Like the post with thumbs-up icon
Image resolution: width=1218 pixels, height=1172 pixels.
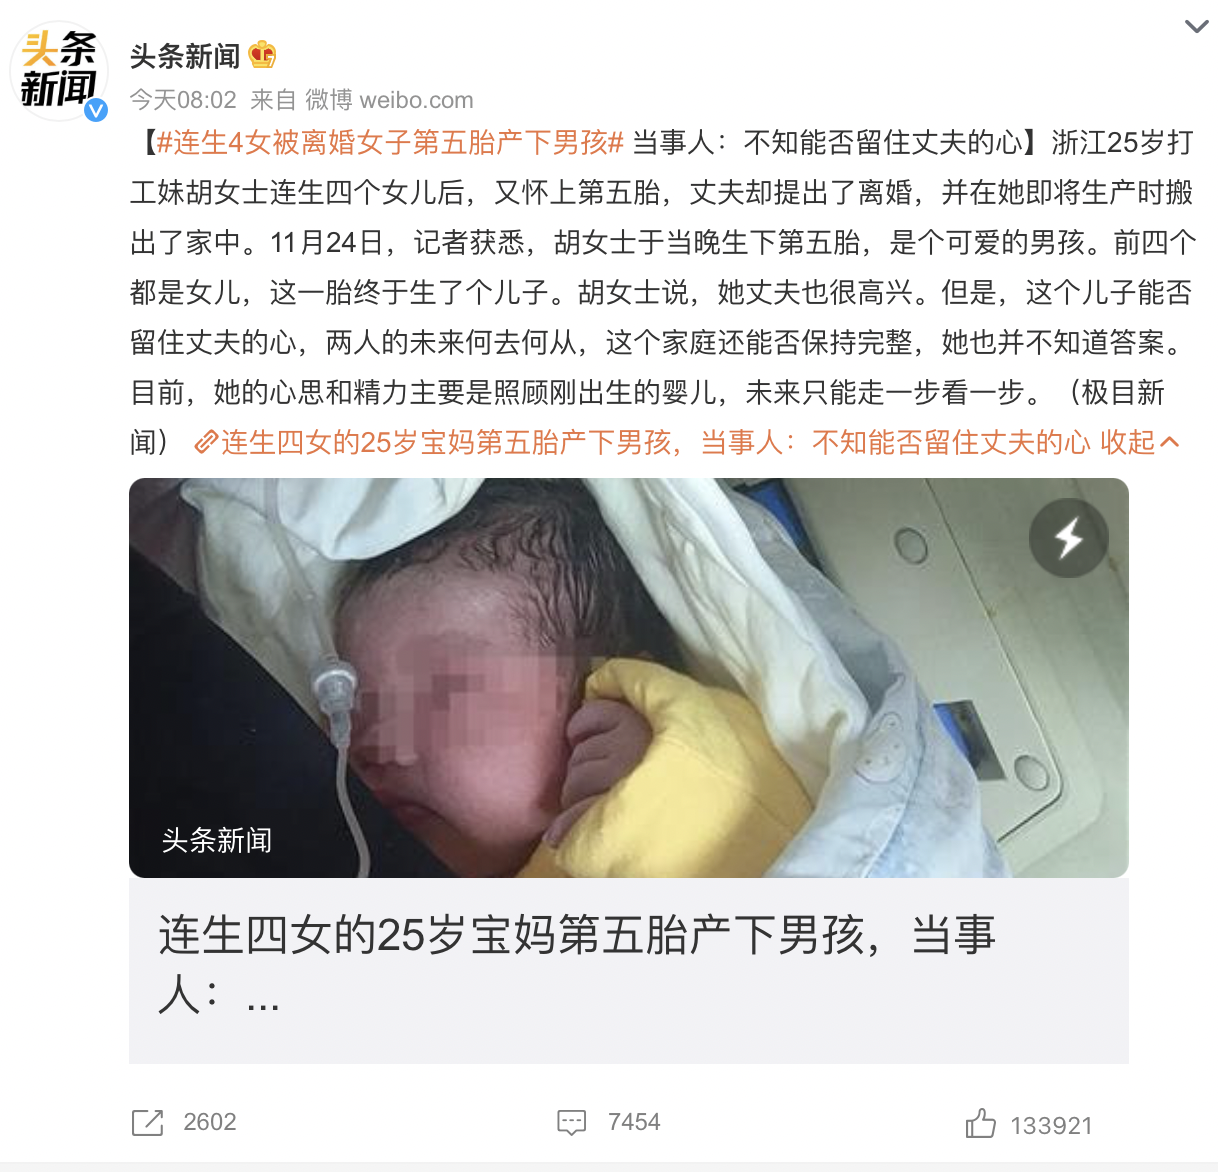[x=980, y=1123]
